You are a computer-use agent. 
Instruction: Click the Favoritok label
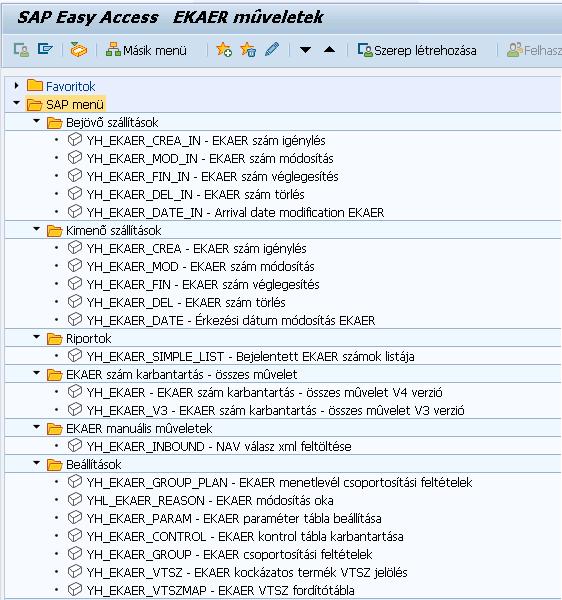[x=70, y=86]
